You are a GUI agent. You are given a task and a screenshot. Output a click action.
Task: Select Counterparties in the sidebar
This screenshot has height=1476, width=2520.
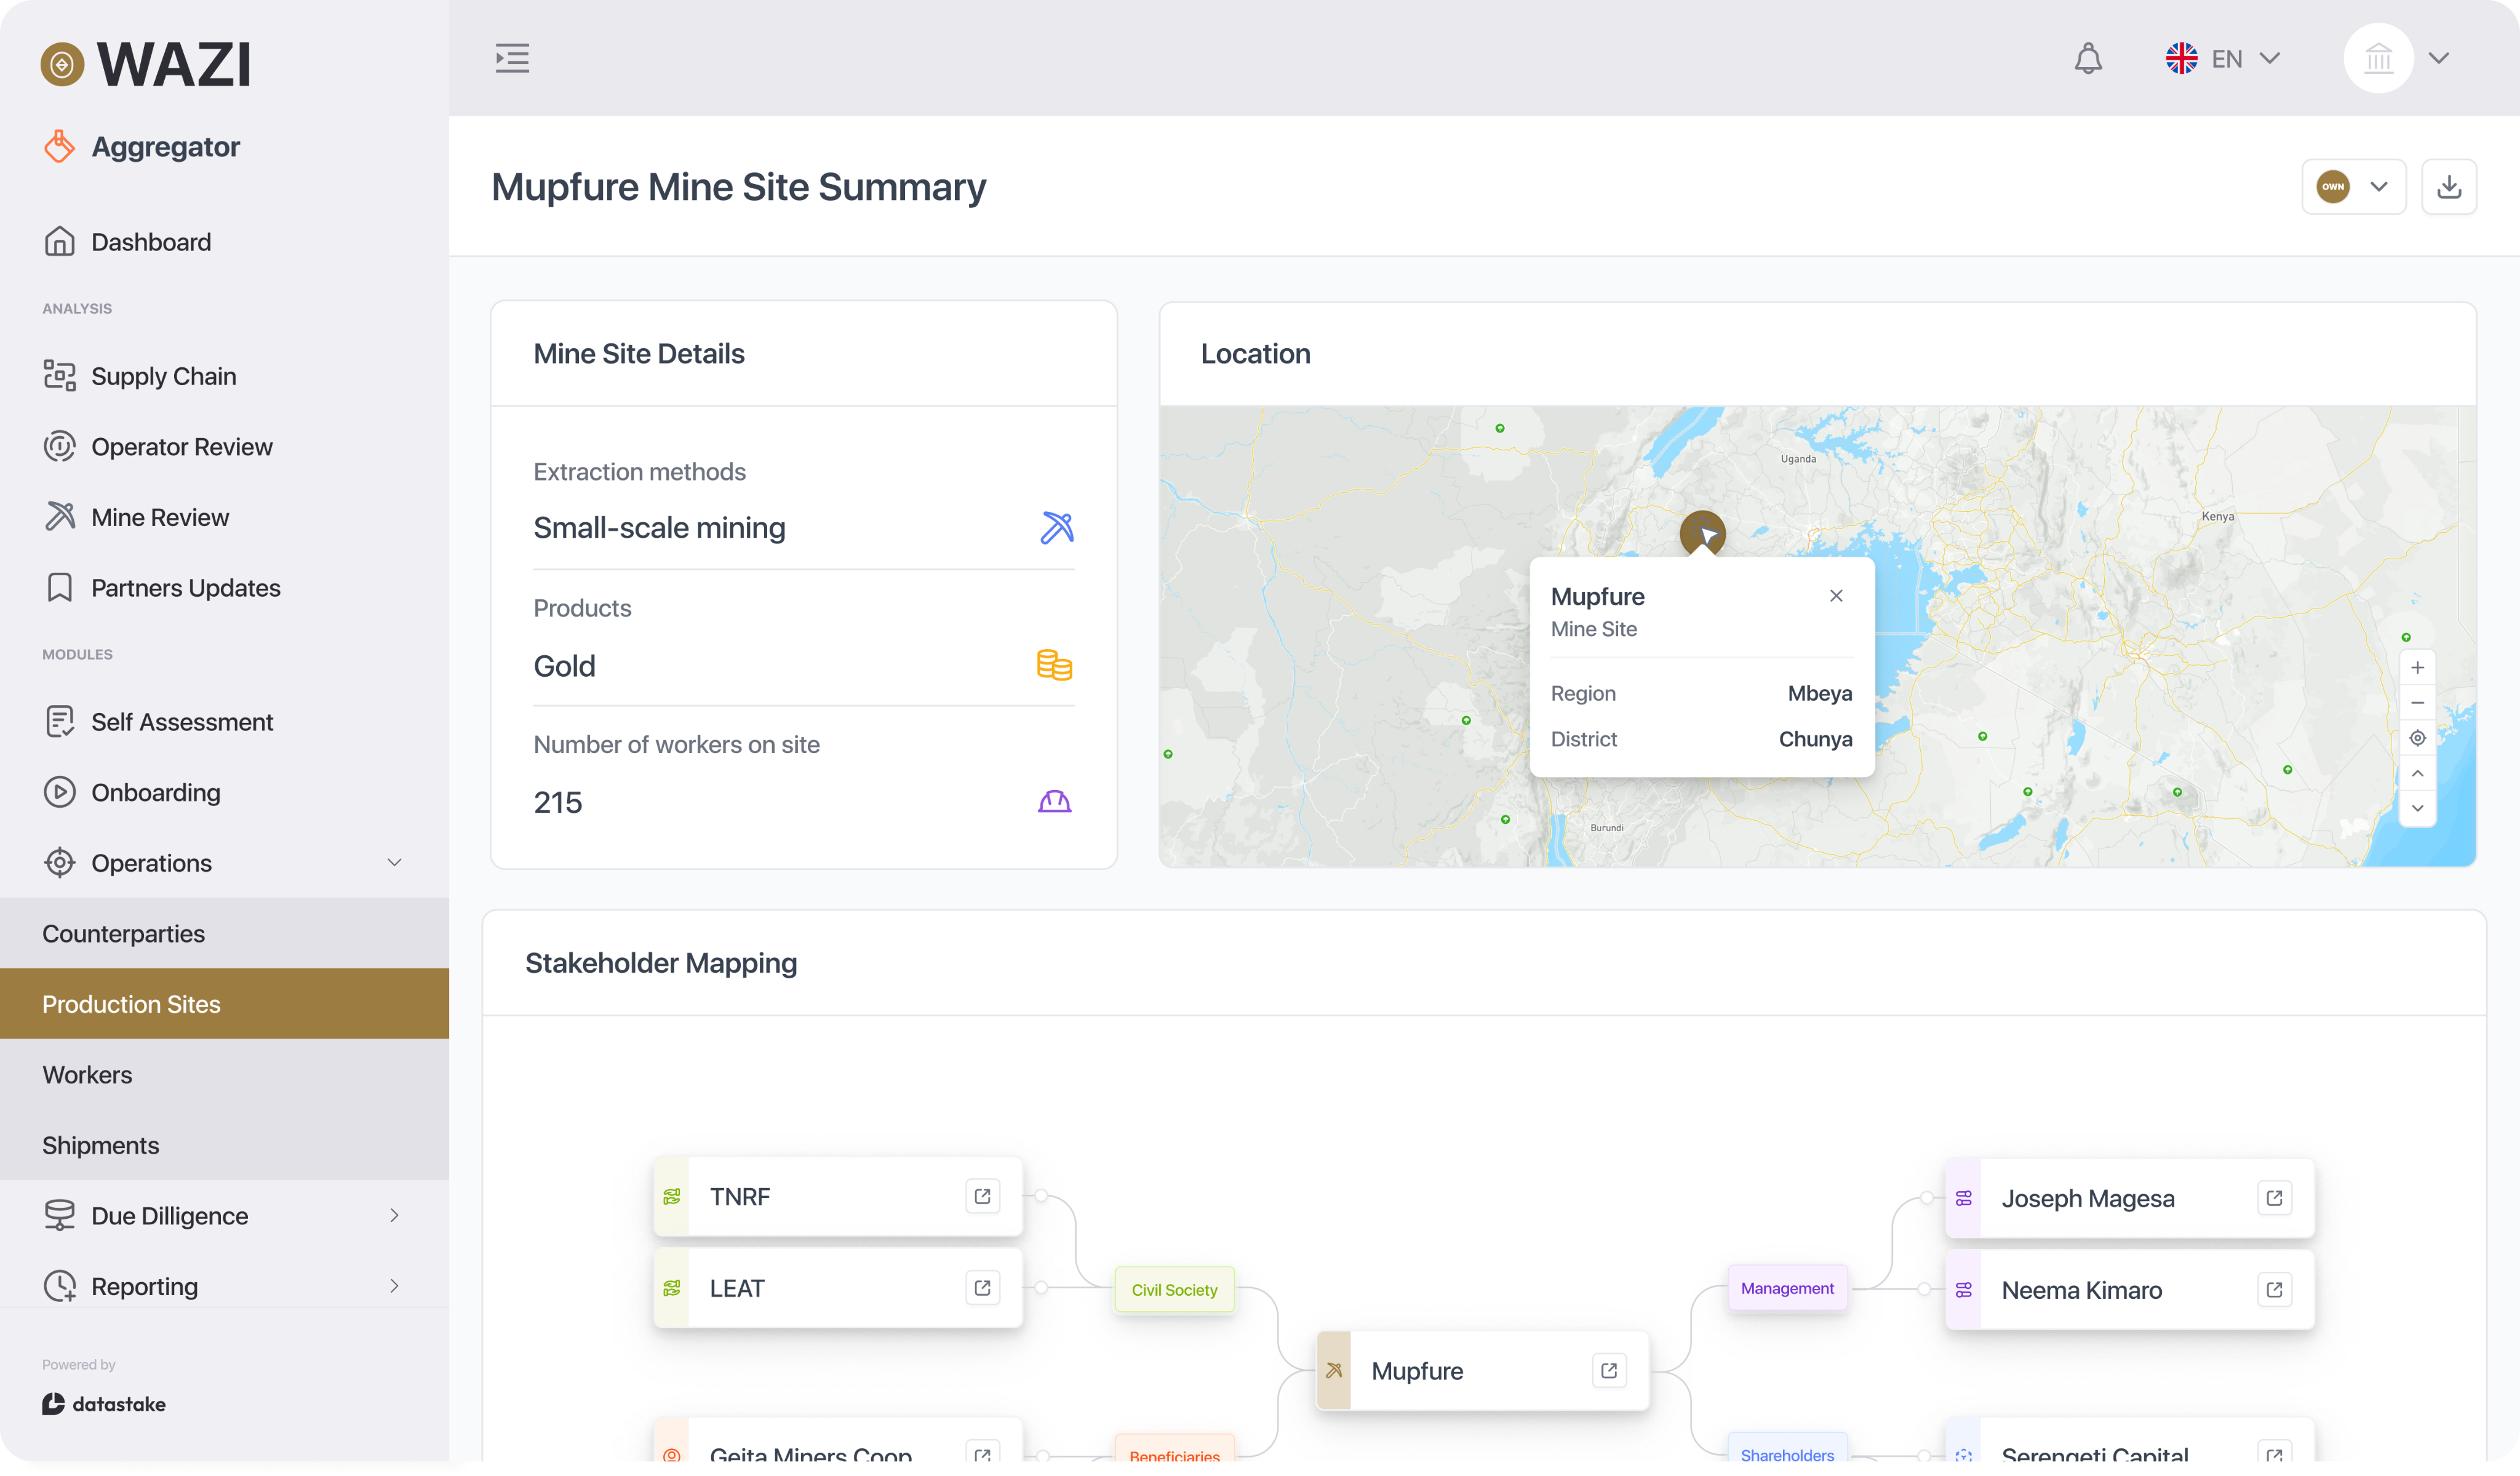coord(123,933)
